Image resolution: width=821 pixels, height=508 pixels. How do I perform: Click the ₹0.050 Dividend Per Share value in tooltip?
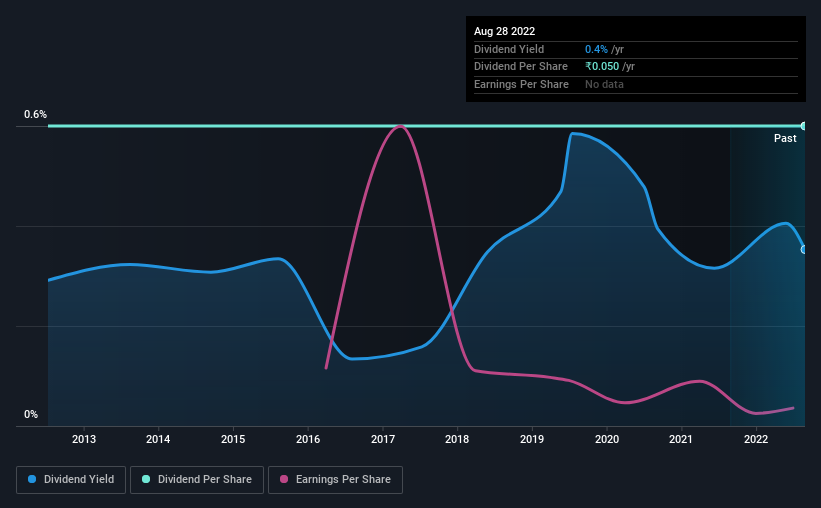(x=602, y=67)
